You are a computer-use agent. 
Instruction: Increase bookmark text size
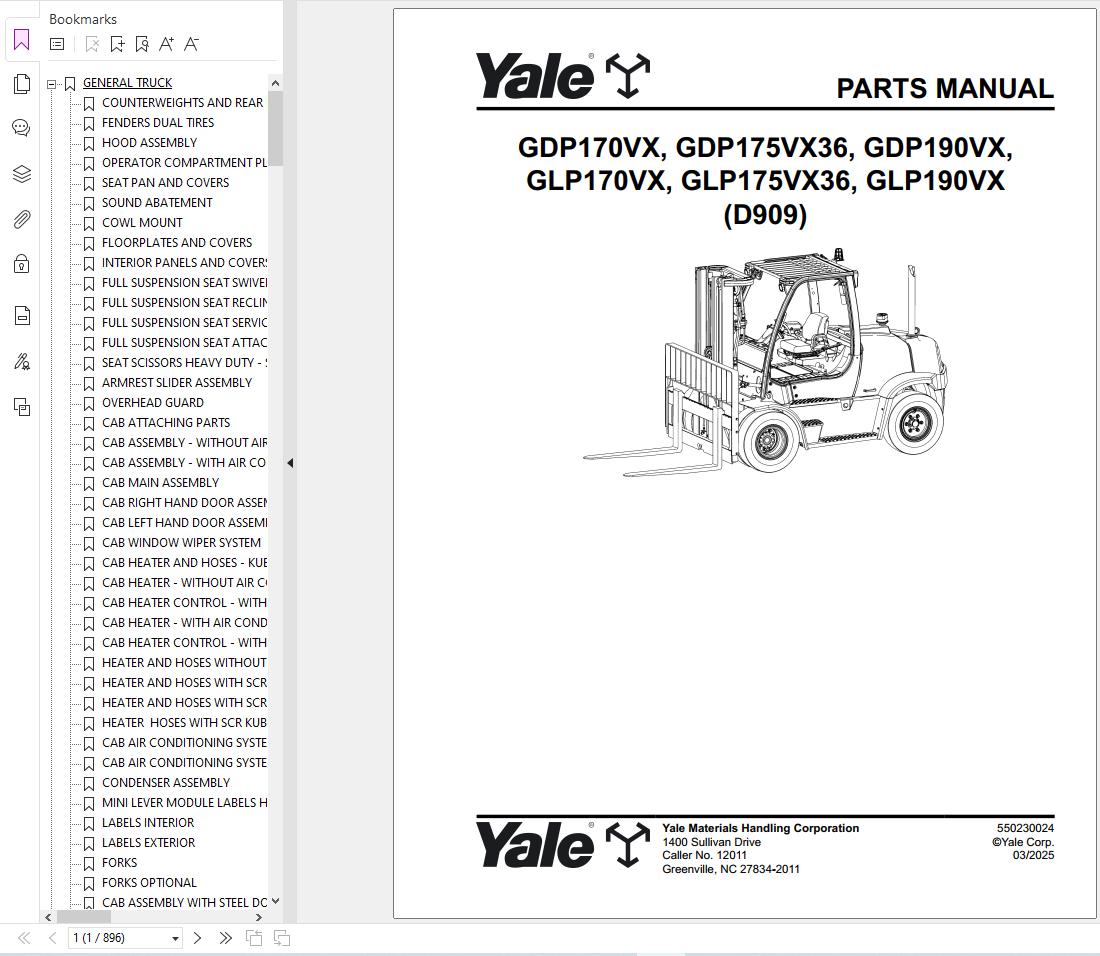[x=166, y=44]
